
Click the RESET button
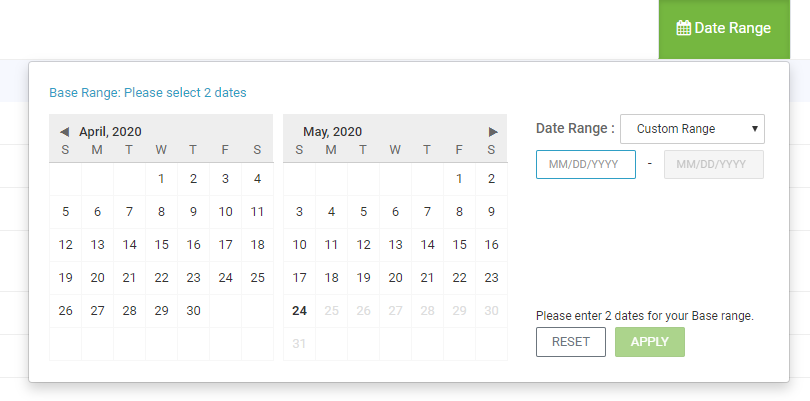pos(571,342)
